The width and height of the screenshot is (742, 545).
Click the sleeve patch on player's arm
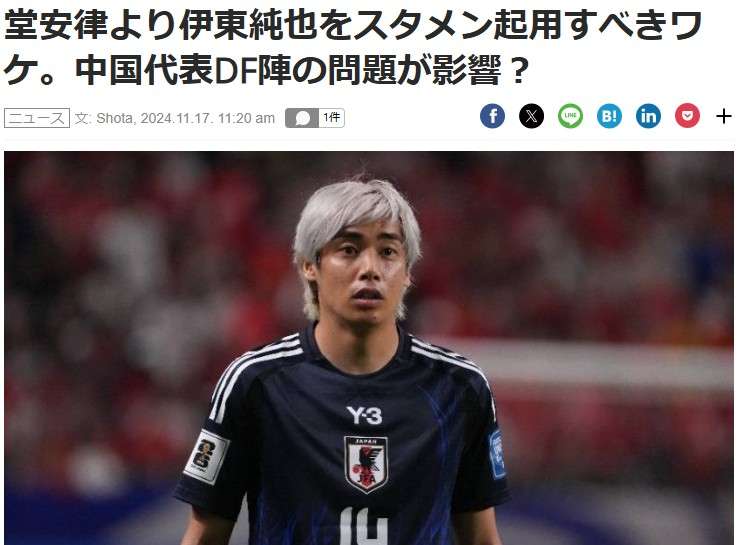point(206,456)
